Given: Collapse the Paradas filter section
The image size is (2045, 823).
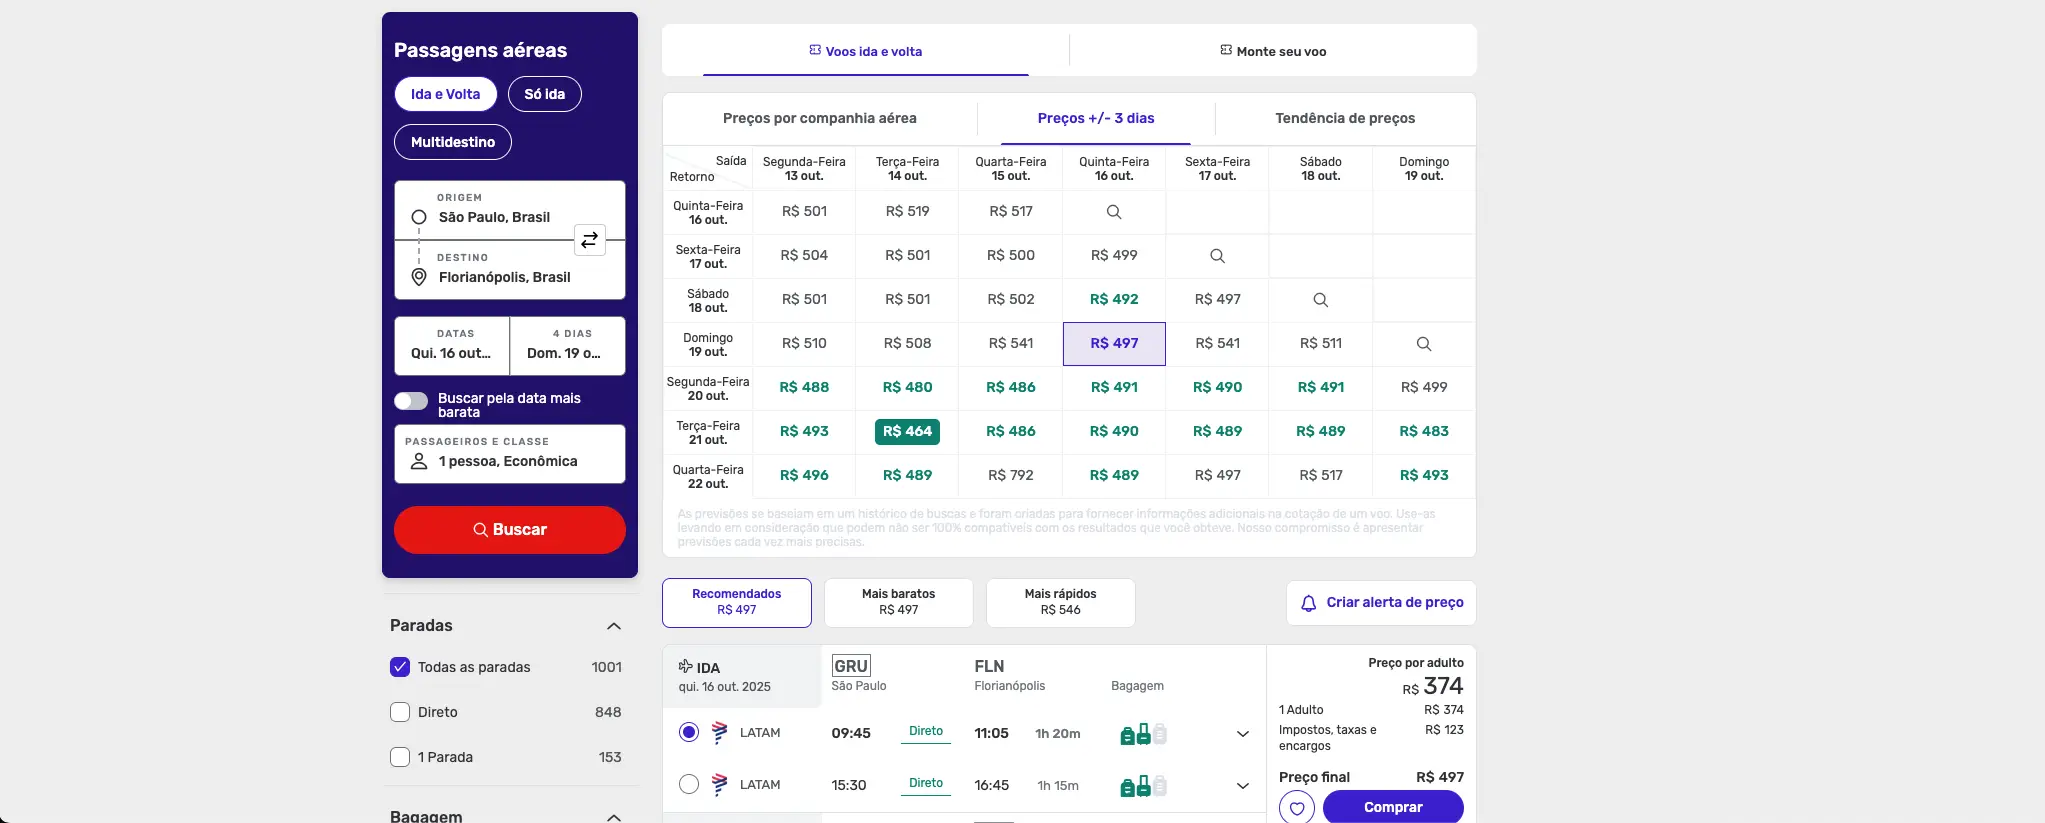Looking at the screenshot, I should pos(614,626).
